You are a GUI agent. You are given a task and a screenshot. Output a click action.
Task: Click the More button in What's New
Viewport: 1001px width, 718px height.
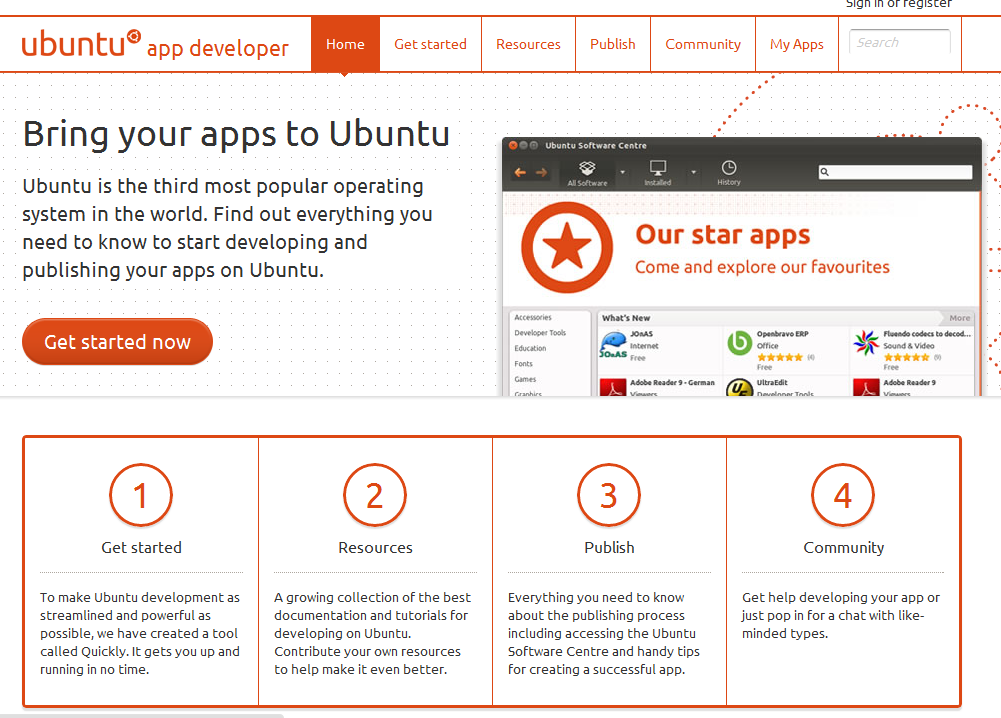[x=958, y=318]
